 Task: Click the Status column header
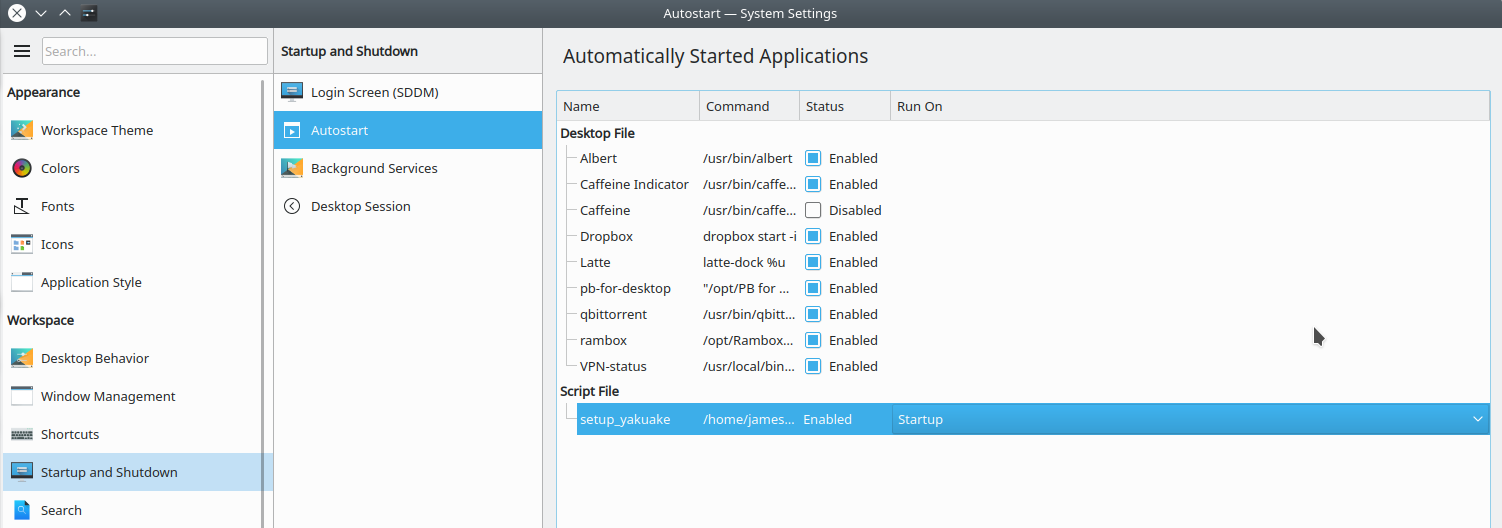coord(844,106)
